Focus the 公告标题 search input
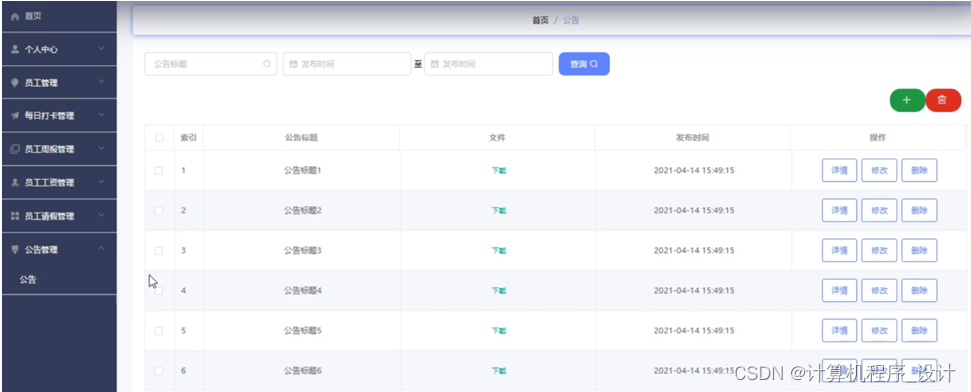 211,64
